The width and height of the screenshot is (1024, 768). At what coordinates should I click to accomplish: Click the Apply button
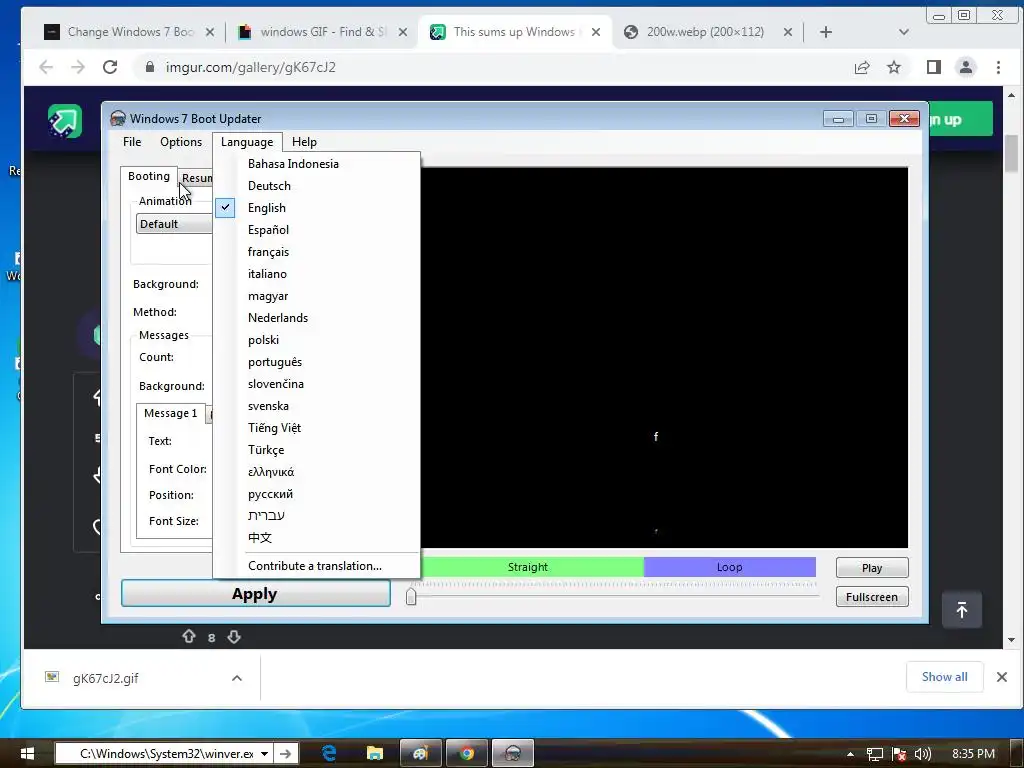[255, 594]
